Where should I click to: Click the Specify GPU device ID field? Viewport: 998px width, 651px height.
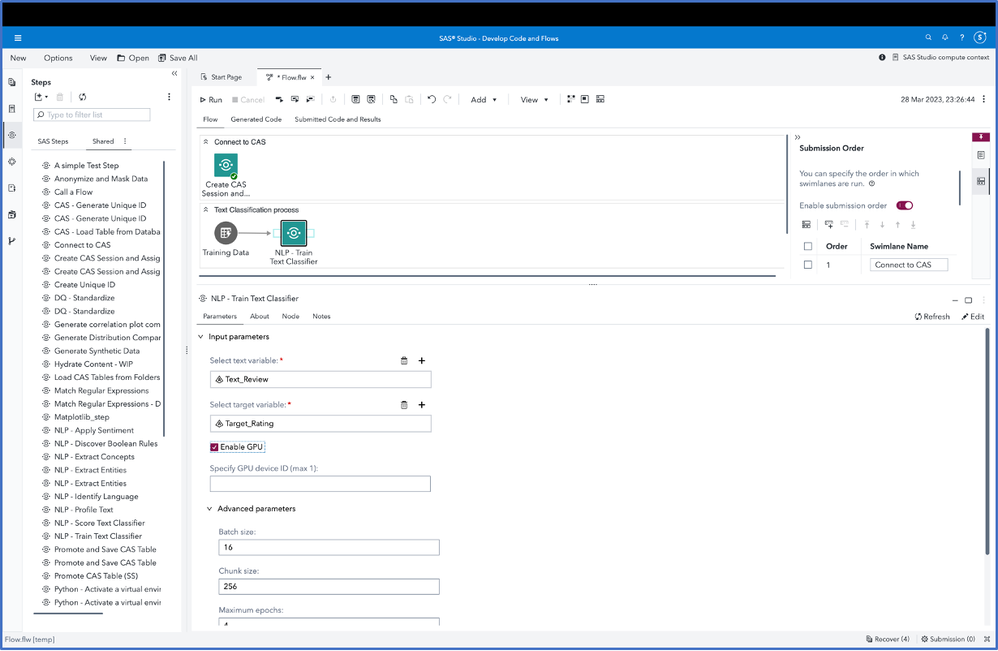tap(320, 484)
